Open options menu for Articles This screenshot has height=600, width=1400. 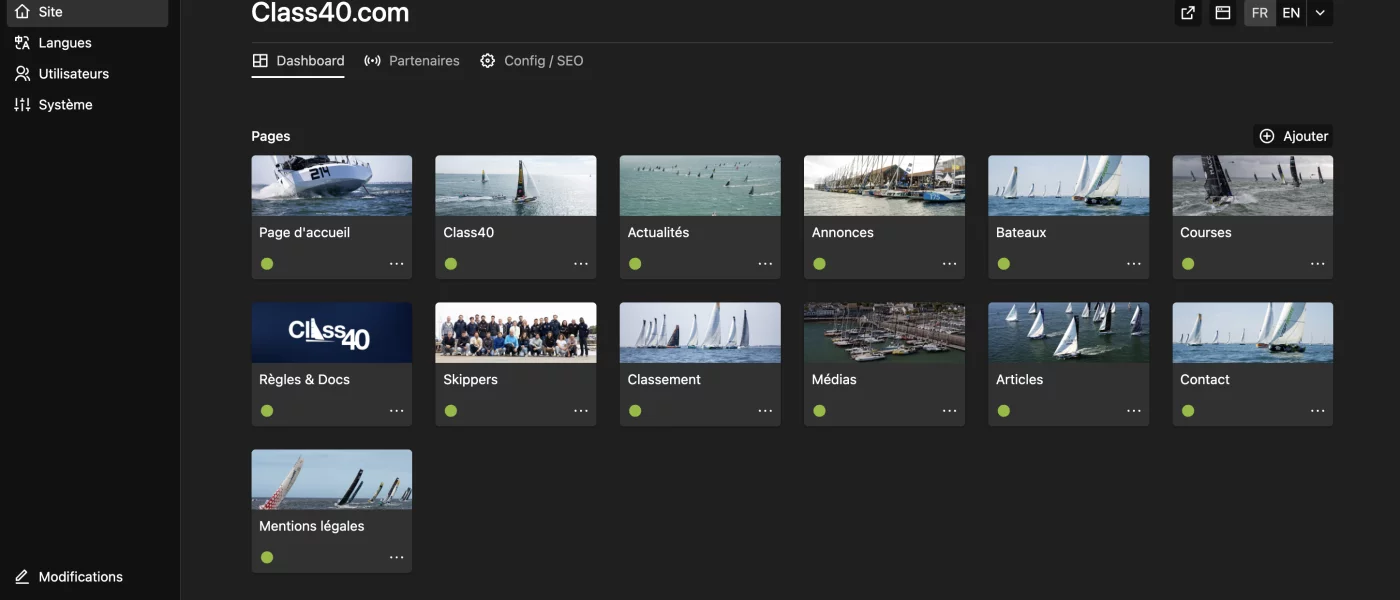(x=1133, y=411)
